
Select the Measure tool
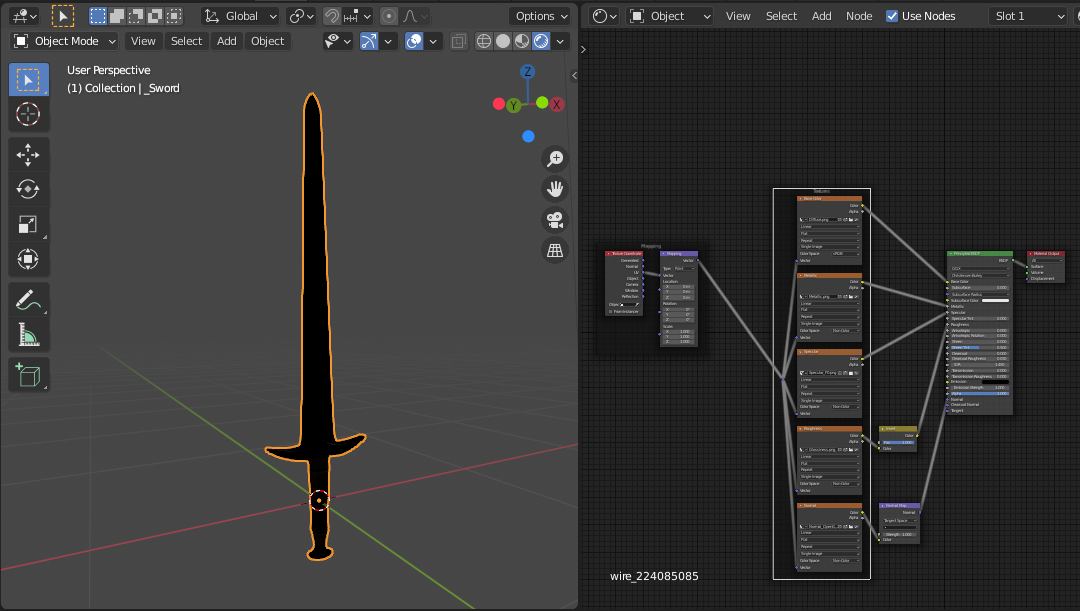pos(28,334)
